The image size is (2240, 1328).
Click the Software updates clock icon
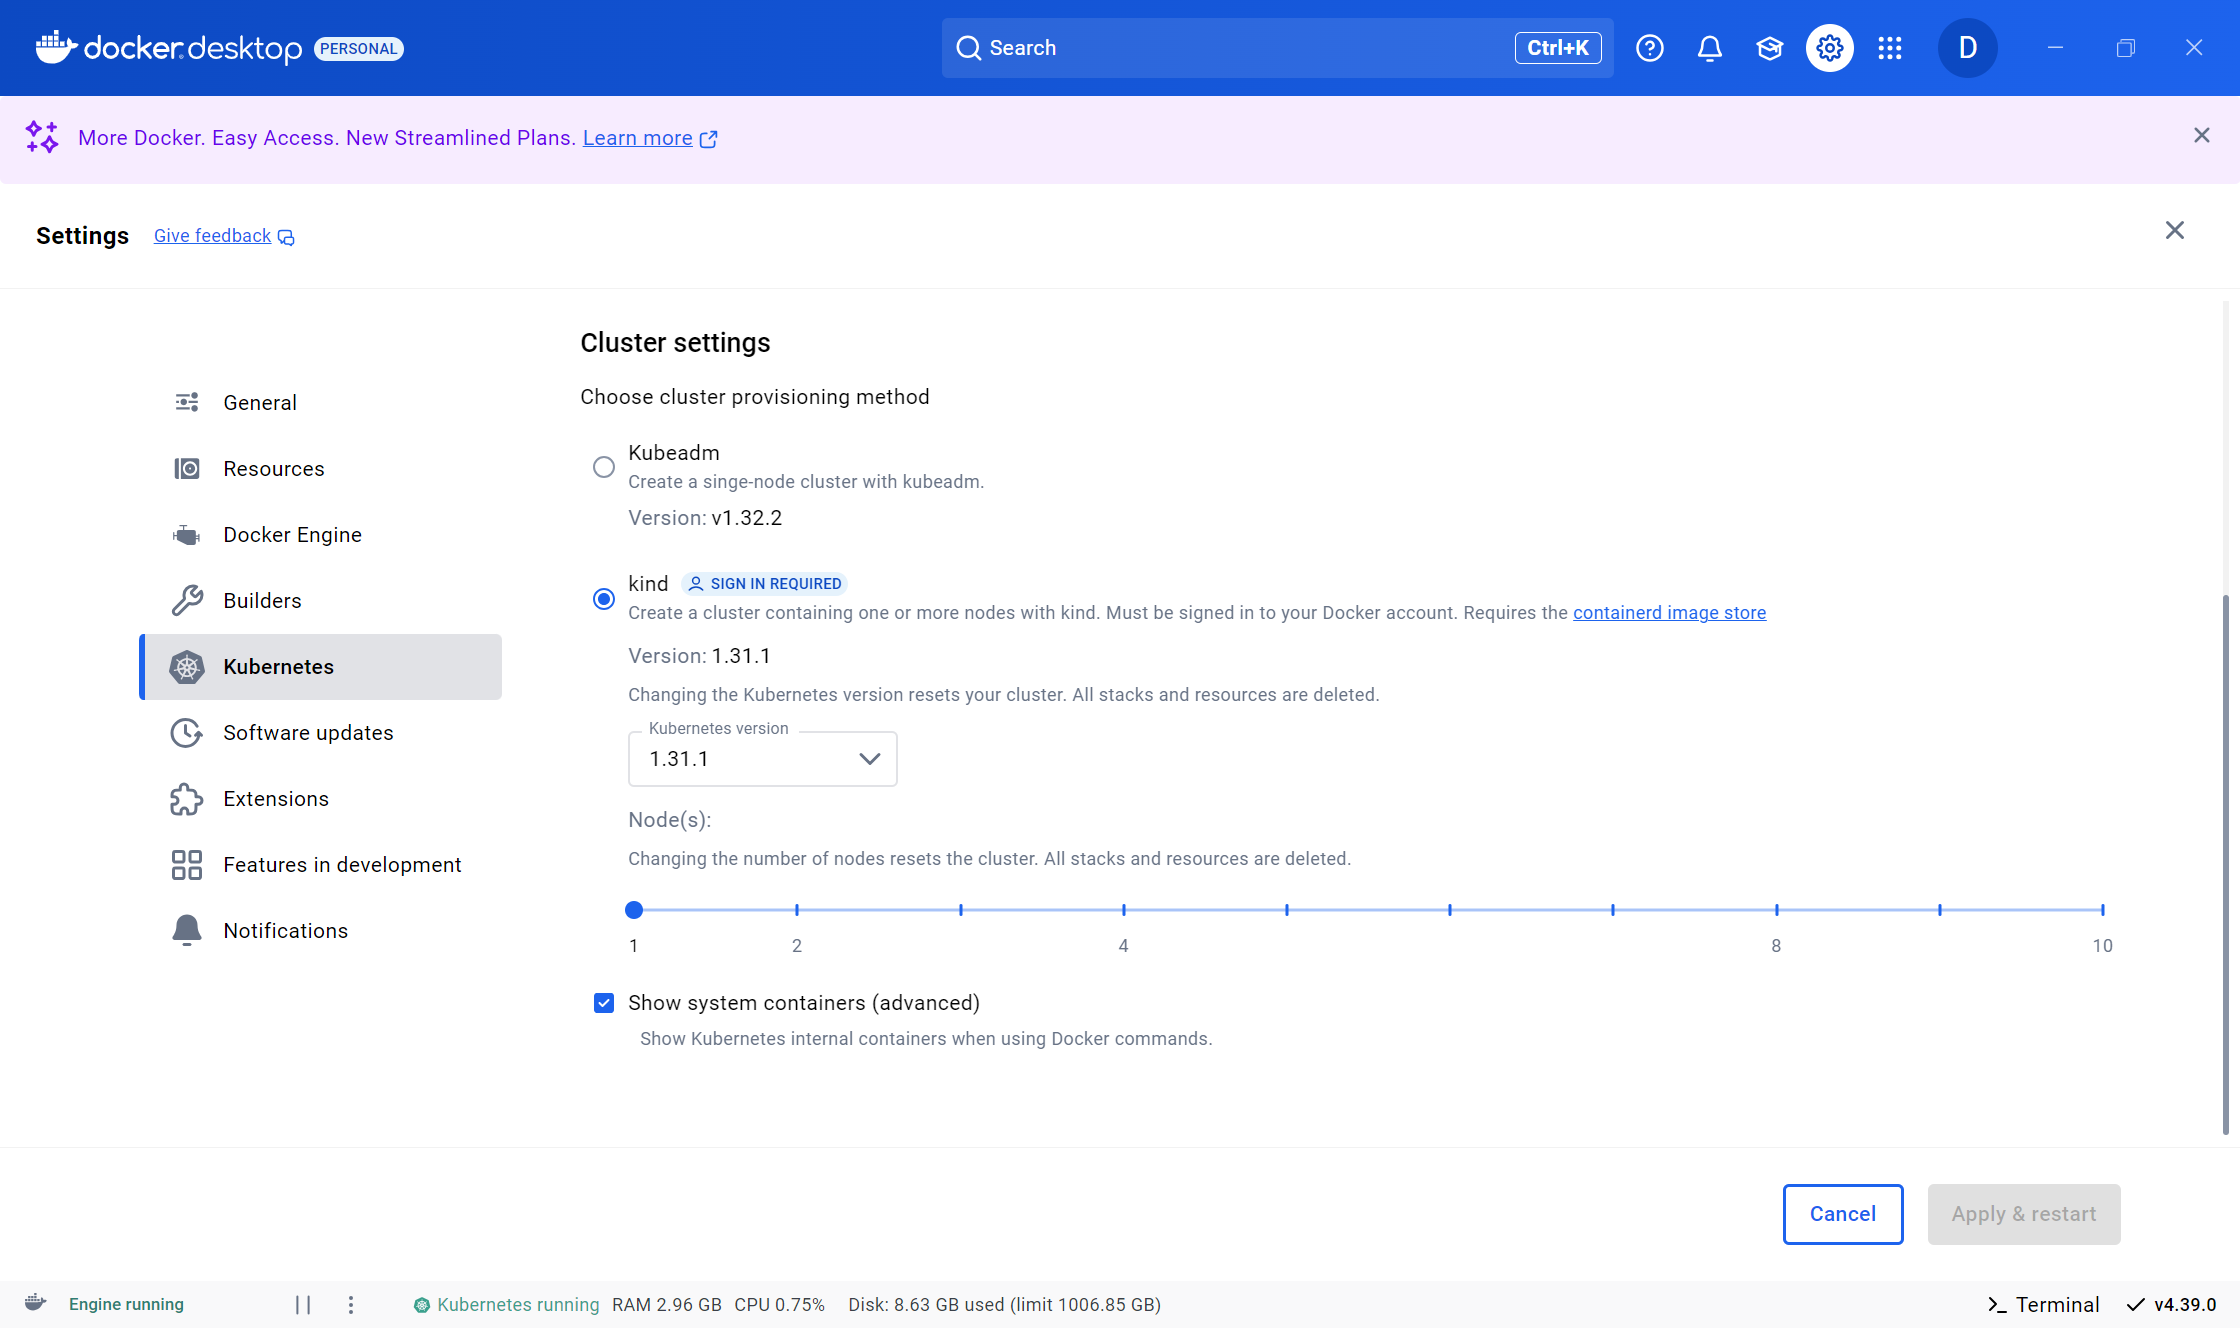coord(187,733)
